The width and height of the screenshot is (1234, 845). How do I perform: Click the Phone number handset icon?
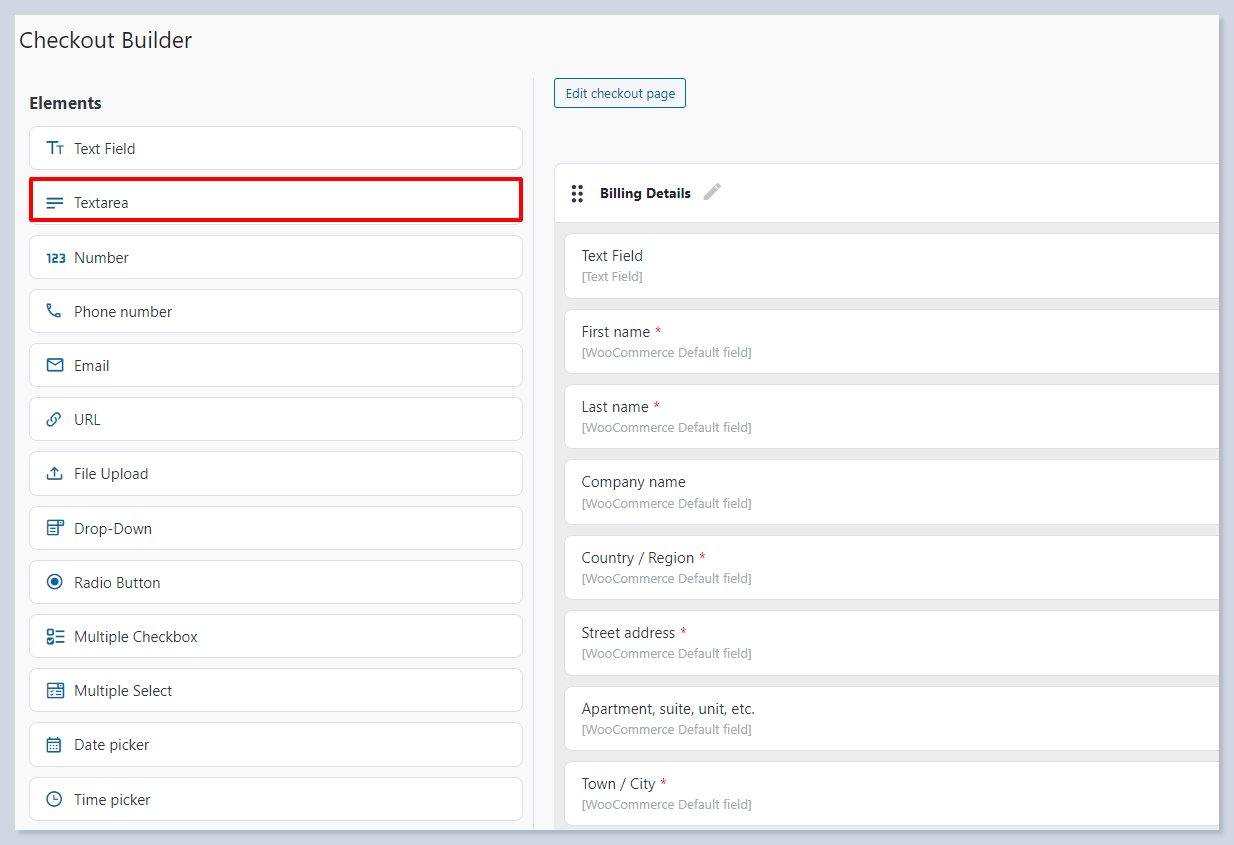point(54,312)
